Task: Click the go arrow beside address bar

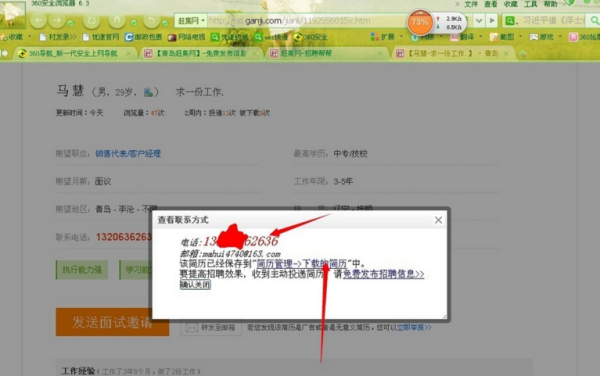Action: tap(492, 21)
